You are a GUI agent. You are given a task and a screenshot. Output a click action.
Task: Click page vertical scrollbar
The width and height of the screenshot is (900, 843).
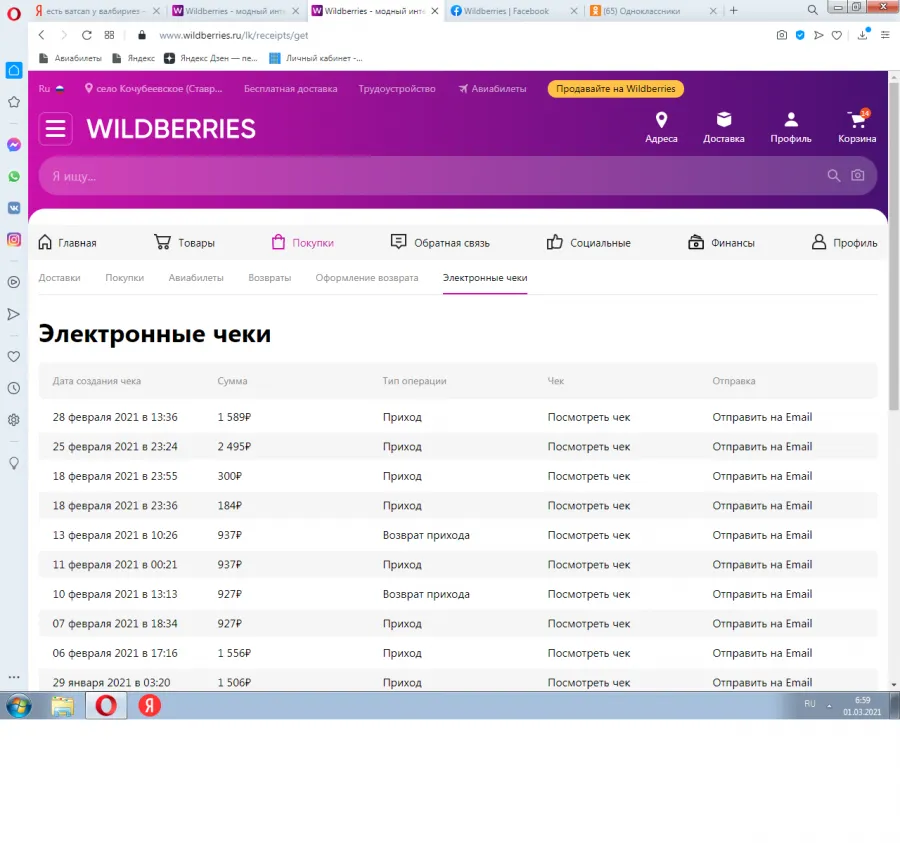point(894,247)
